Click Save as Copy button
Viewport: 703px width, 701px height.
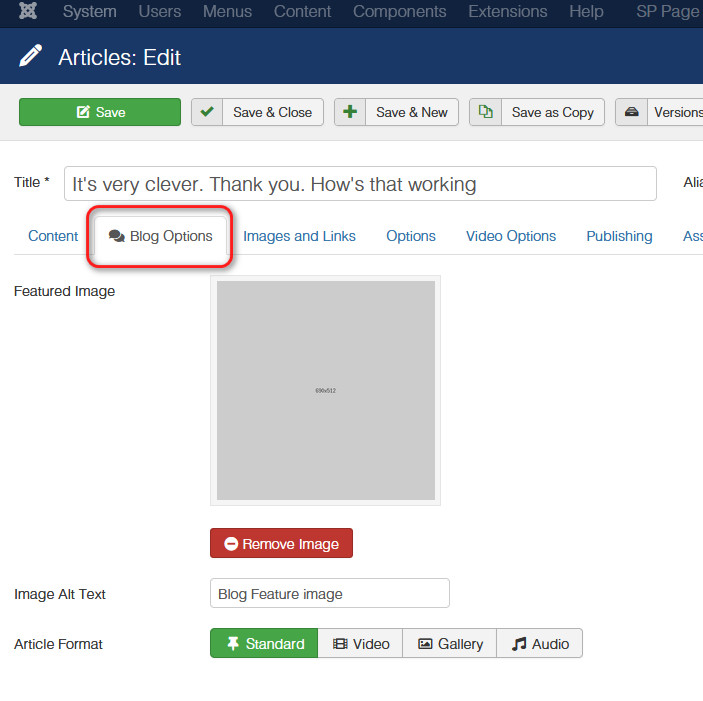point(537,112)
